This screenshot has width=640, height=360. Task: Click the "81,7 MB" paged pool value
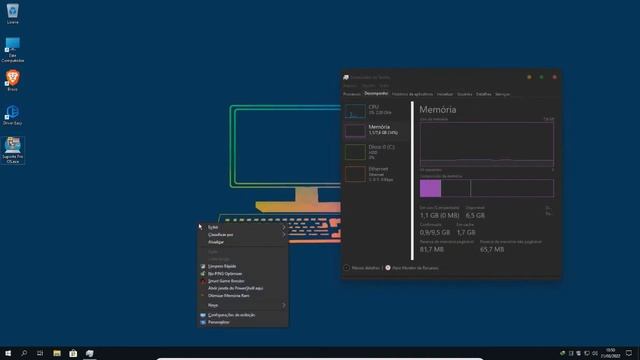tap(432, 249)
